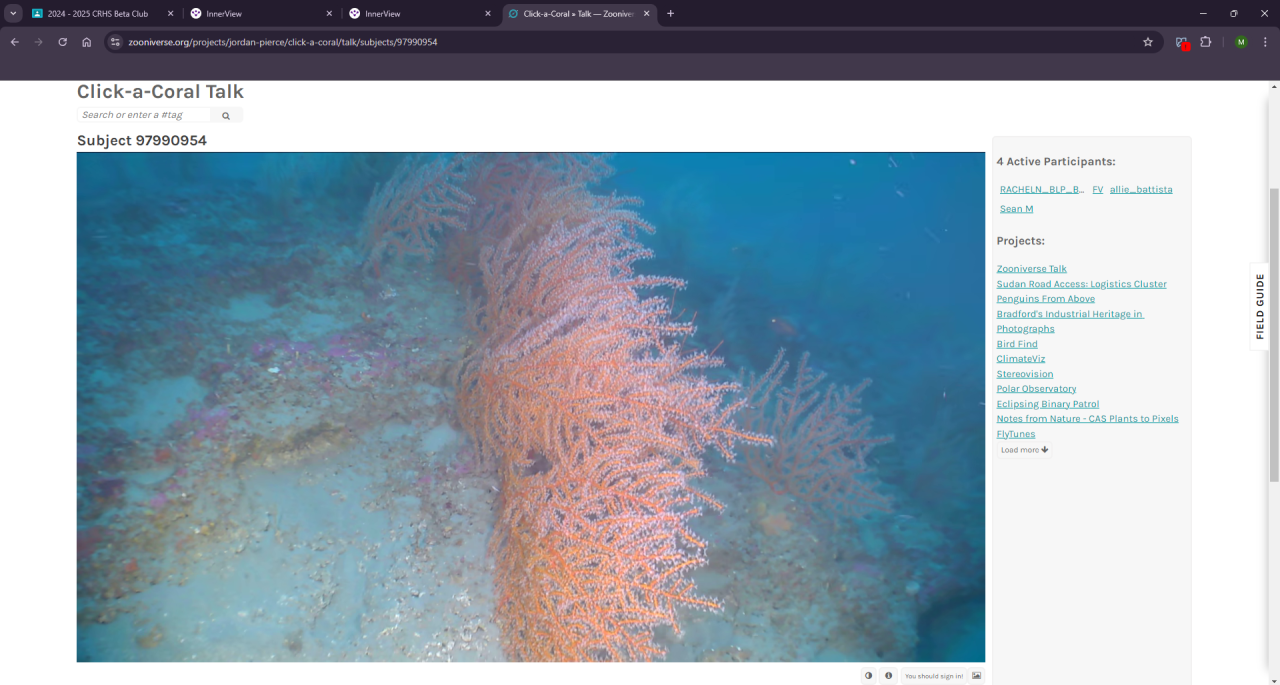Open the Eclipsing Binary Patrol link
The image size is (1280, 685).
click(x=1048, y=404)
